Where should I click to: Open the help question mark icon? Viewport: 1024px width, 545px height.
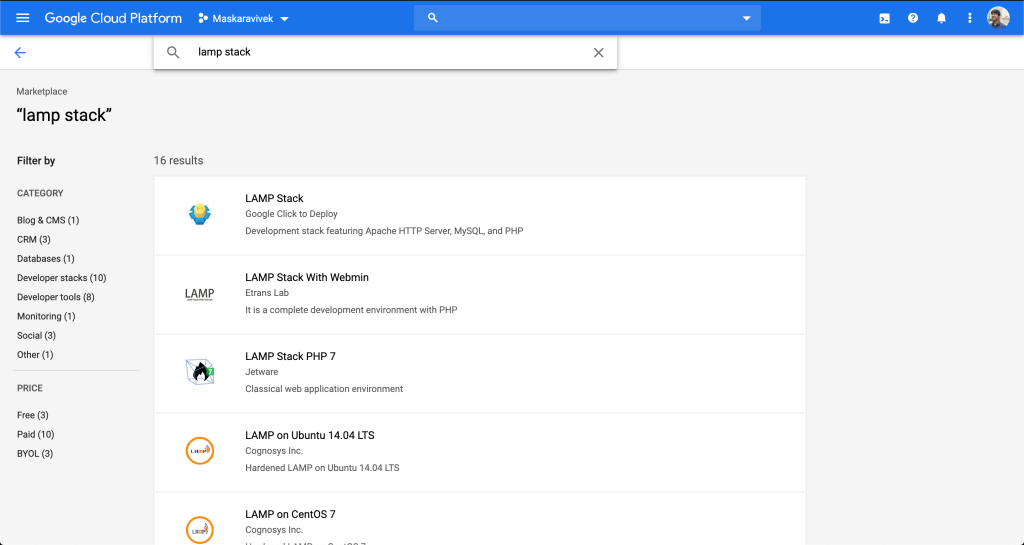point(913,18)
